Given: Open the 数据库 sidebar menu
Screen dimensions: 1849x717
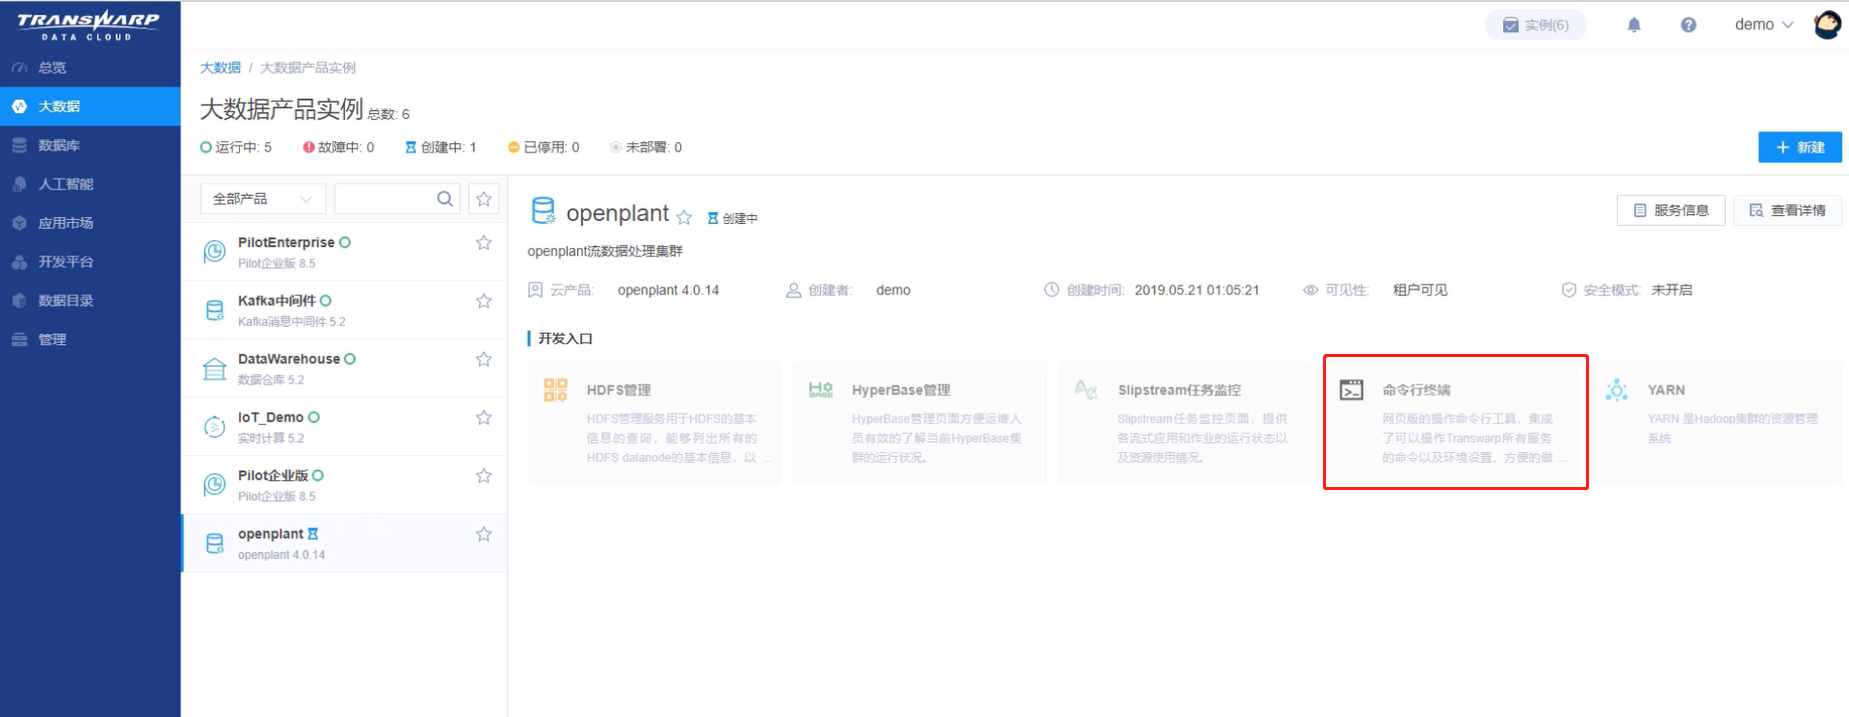Looking at the screenshot, I should click(90, 145).
